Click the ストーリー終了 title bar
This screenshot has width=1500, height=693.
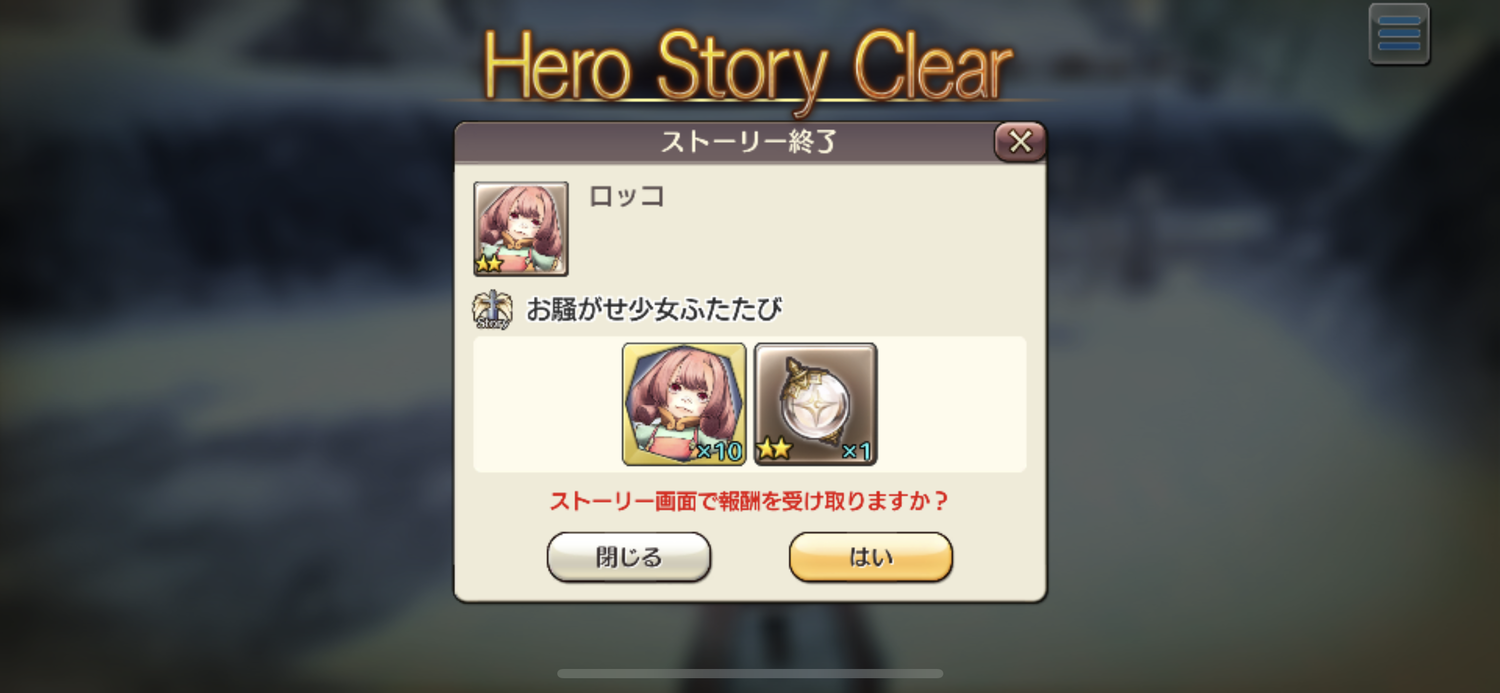(748, 142)
